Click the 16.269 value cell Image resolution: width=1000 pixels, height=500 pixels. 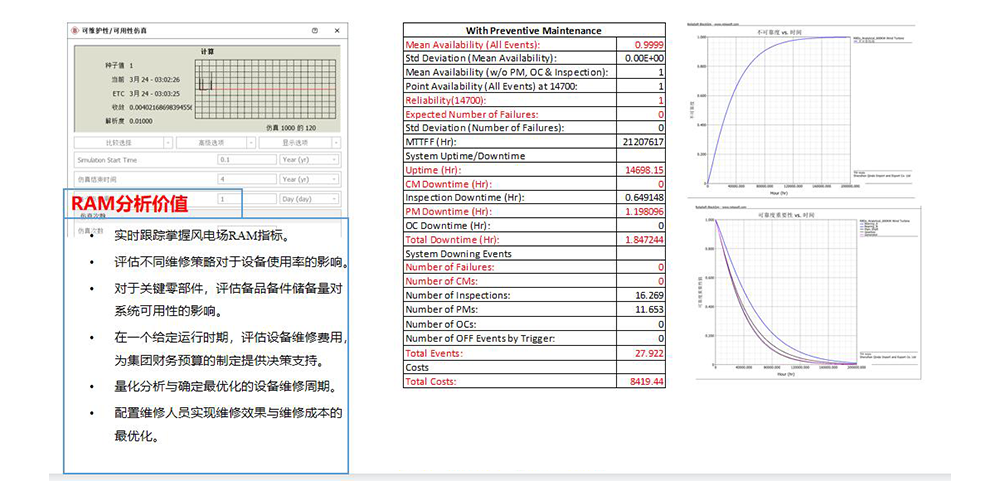coord(641,295)
